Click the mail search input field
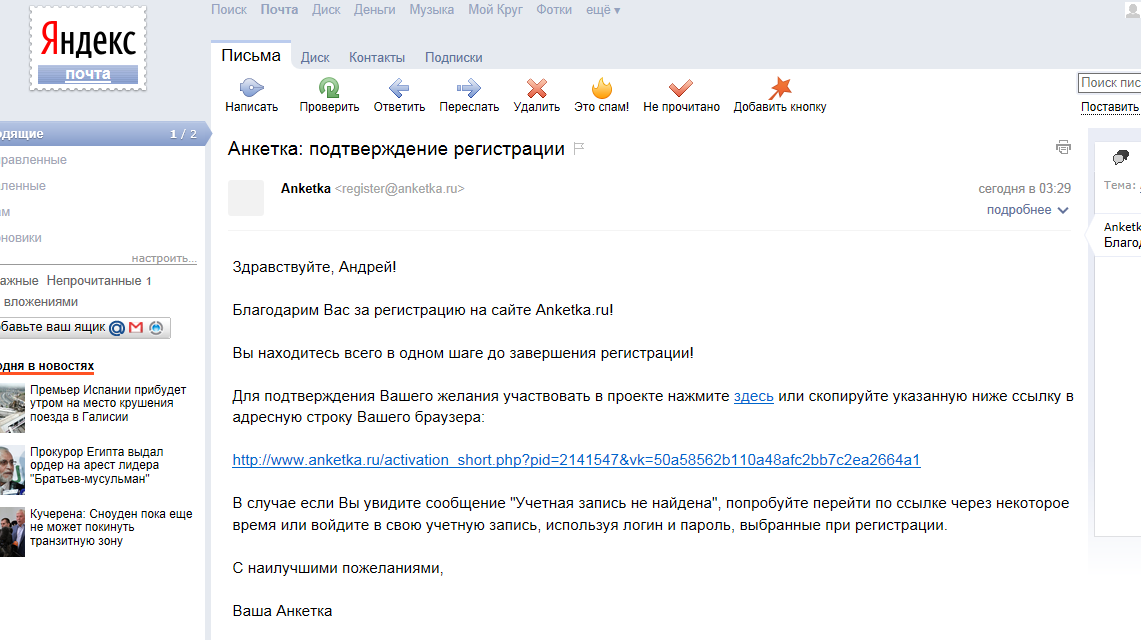 click(1110, 81)
